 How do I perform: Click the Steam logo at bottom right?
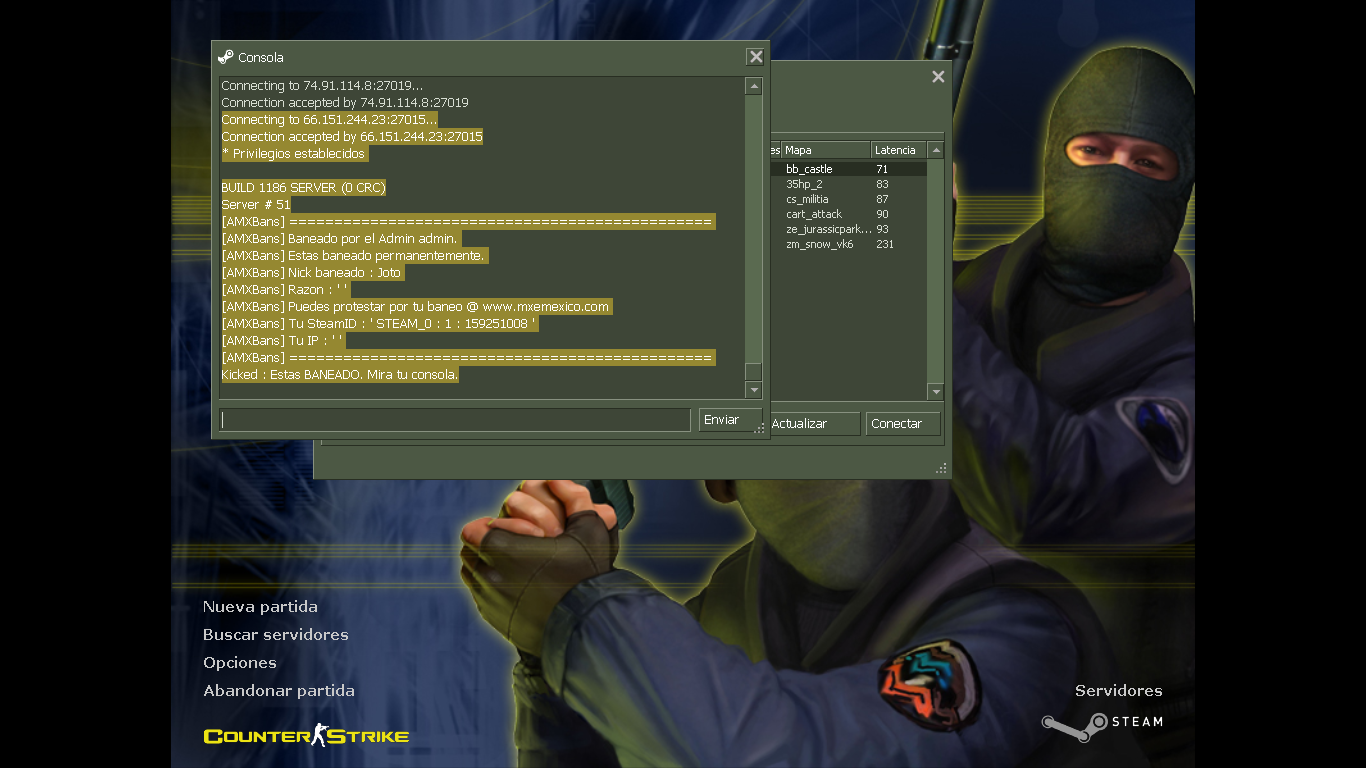[x=1103, y=726]
